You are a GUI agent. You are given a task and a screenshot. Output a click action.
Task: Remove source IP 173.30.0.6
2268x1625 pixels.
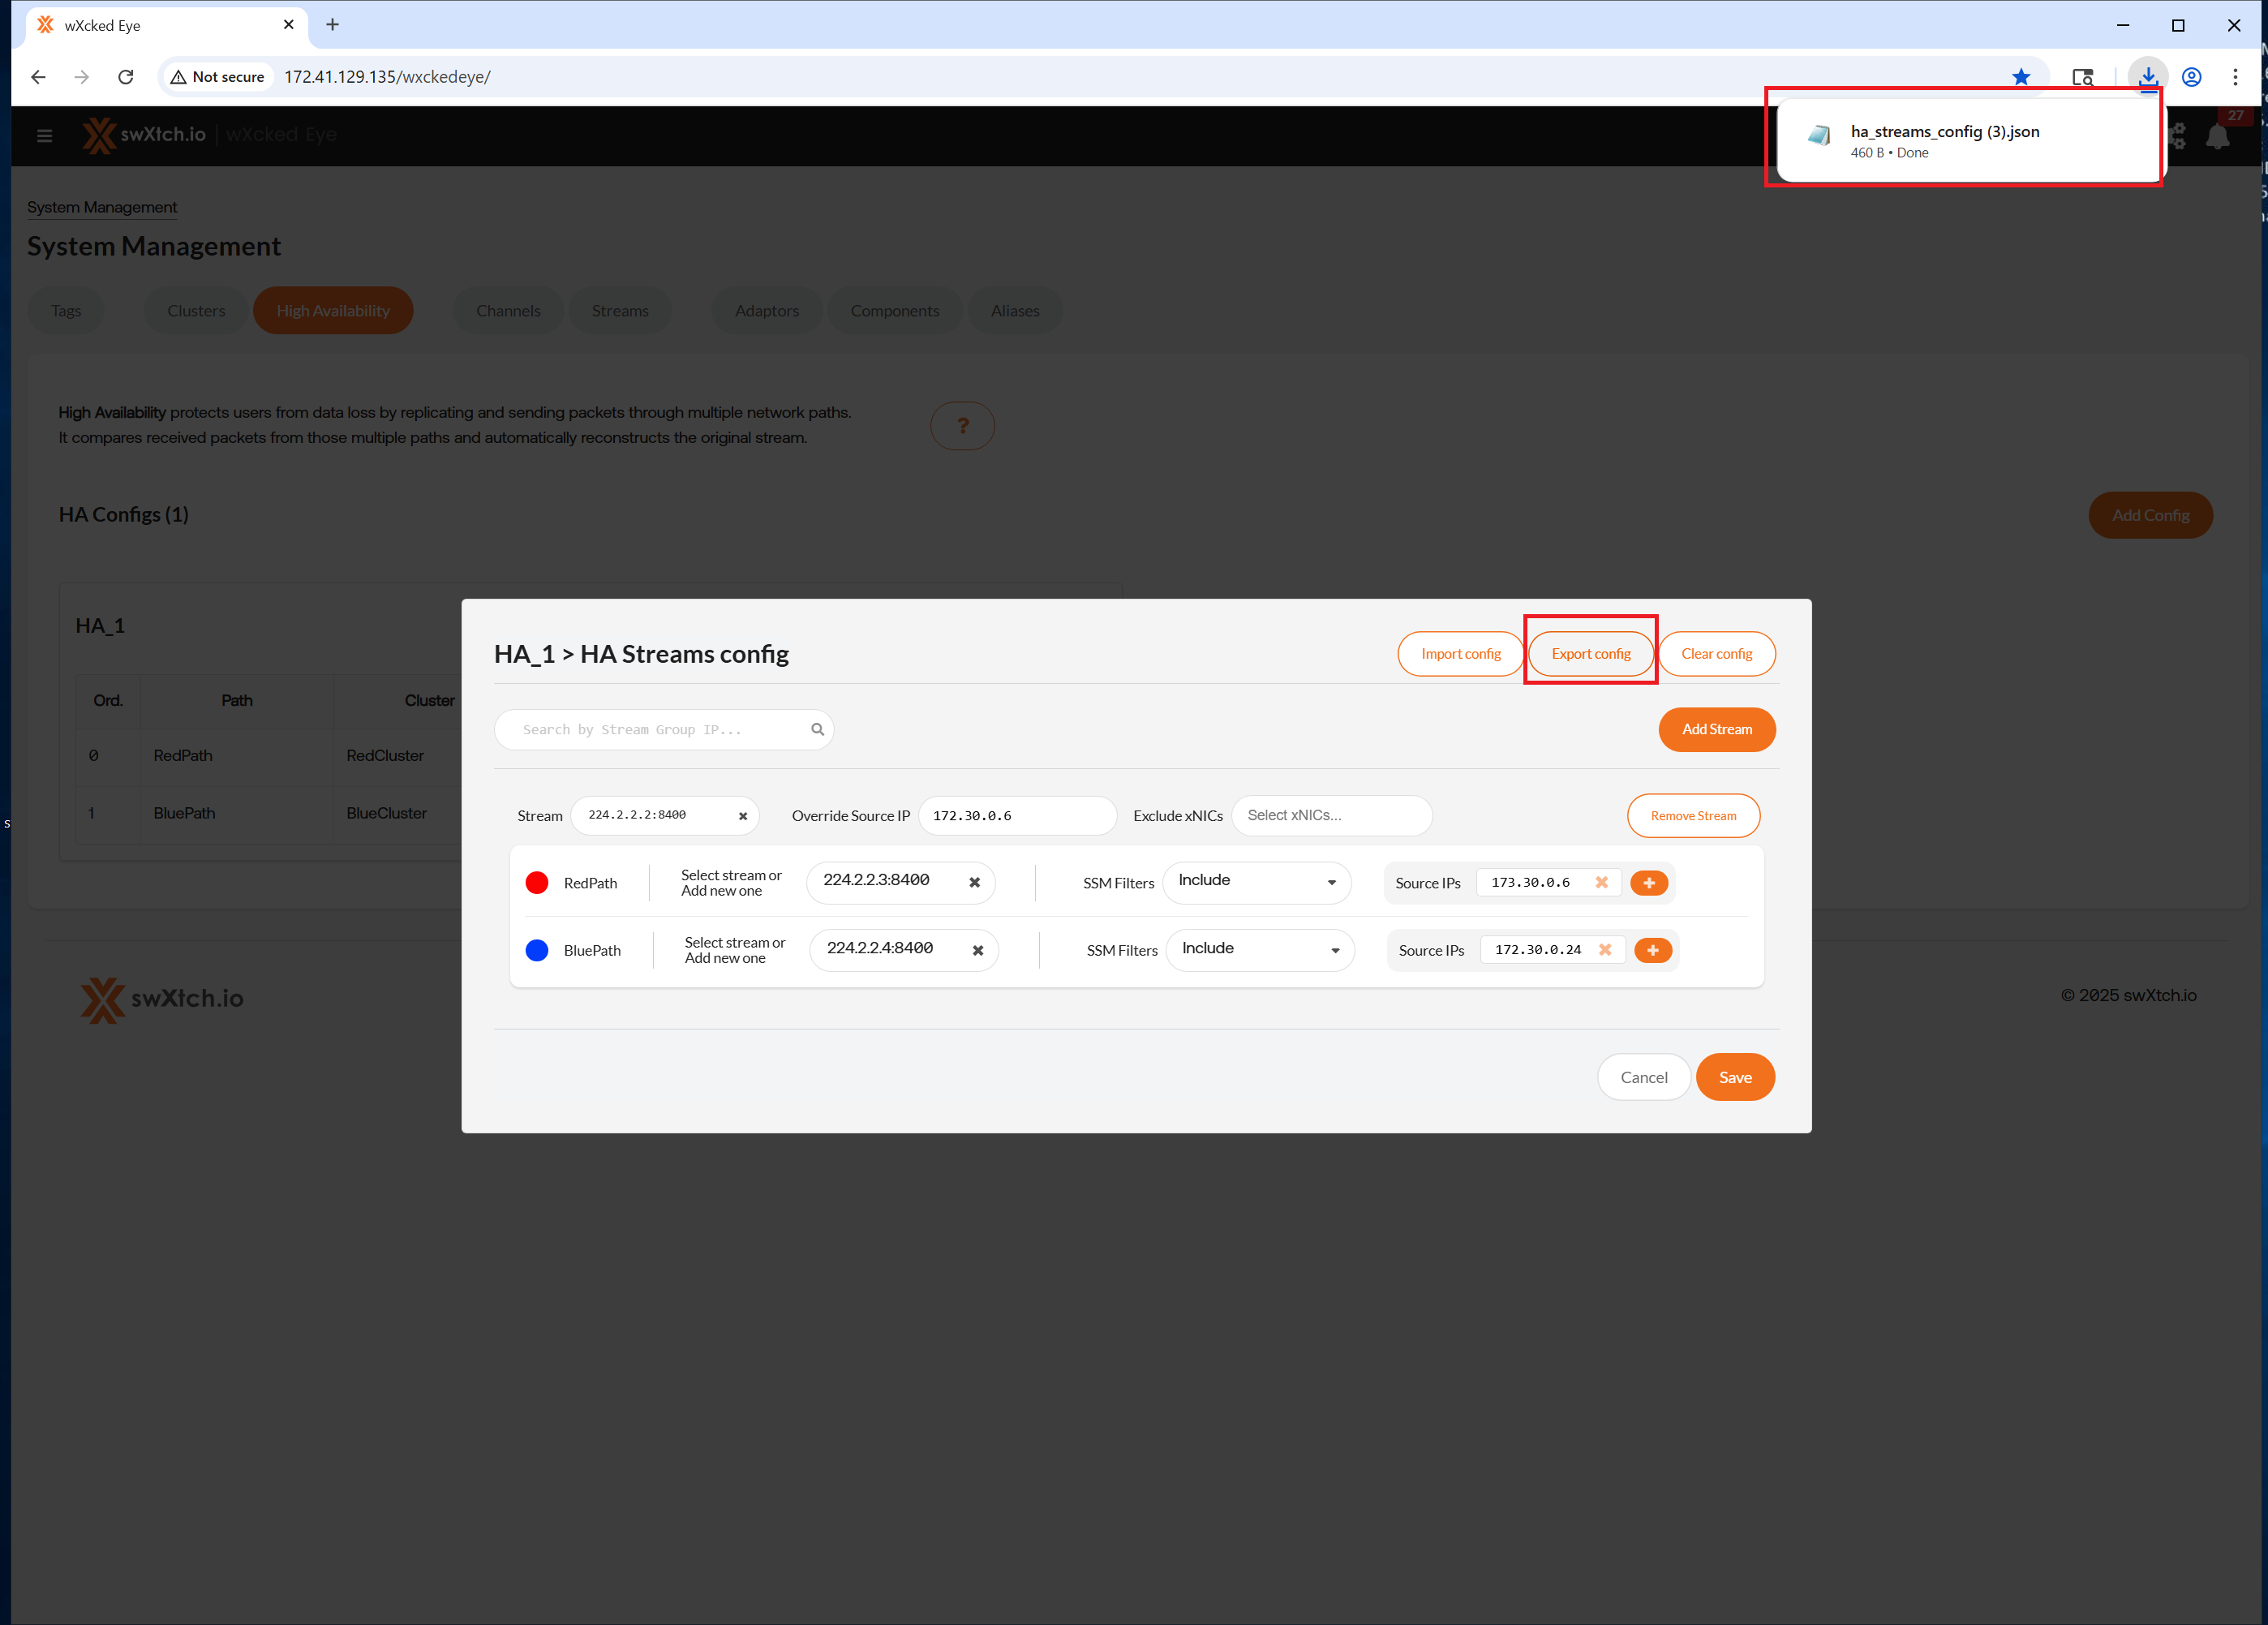[x=1601, y=882]
